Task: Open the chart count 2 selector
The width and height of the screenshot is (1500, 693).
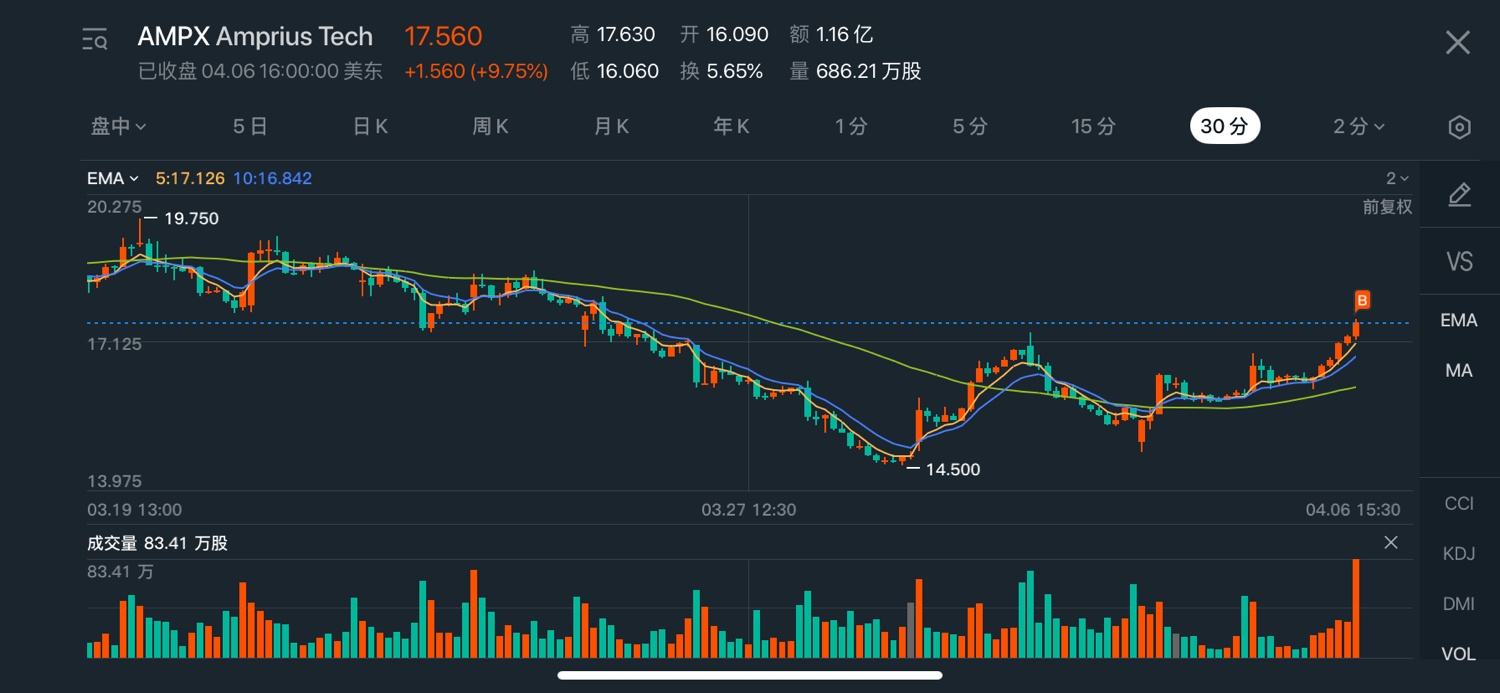Action: coord(1397,179)
